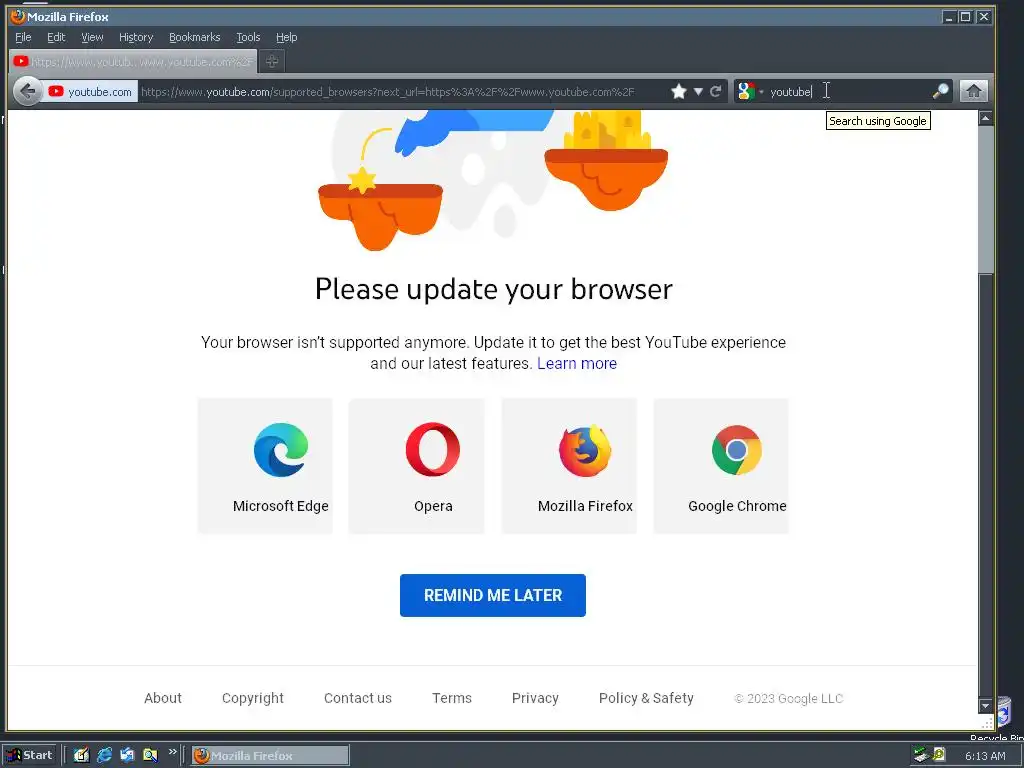Open the Edit menu
The width and height of the screenshot is (1024, 768).
[x=56, y=37]
